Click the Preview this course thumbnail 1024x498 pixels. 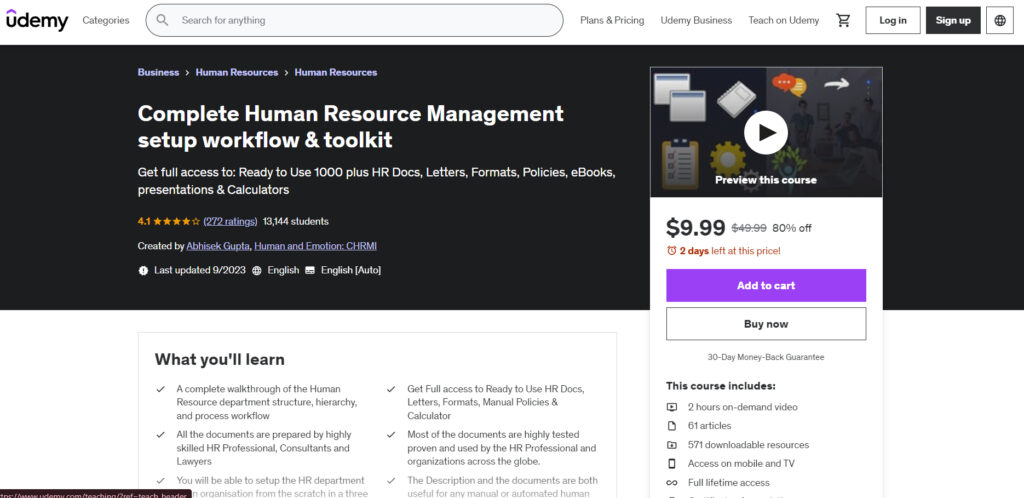tap(766, 132)
